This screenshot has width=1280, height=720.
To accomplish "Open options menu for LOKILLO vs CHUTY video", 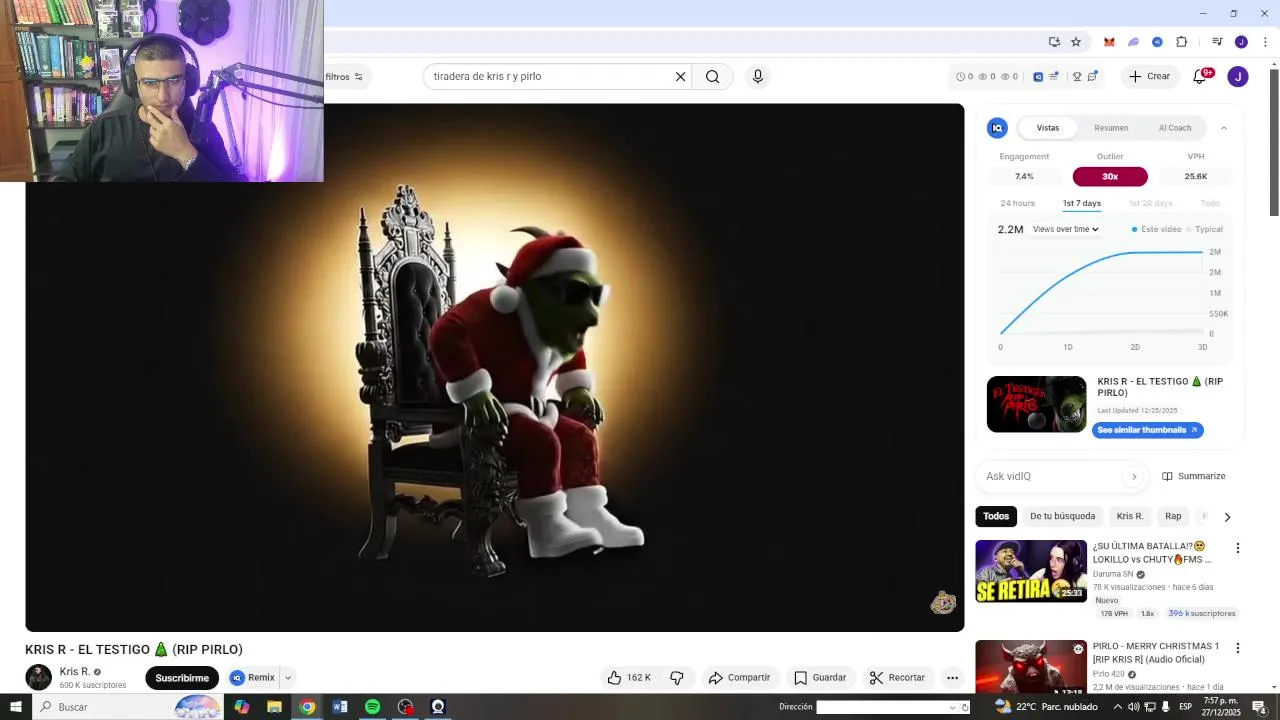I will pyautogui.click(x=1237, y=548).
